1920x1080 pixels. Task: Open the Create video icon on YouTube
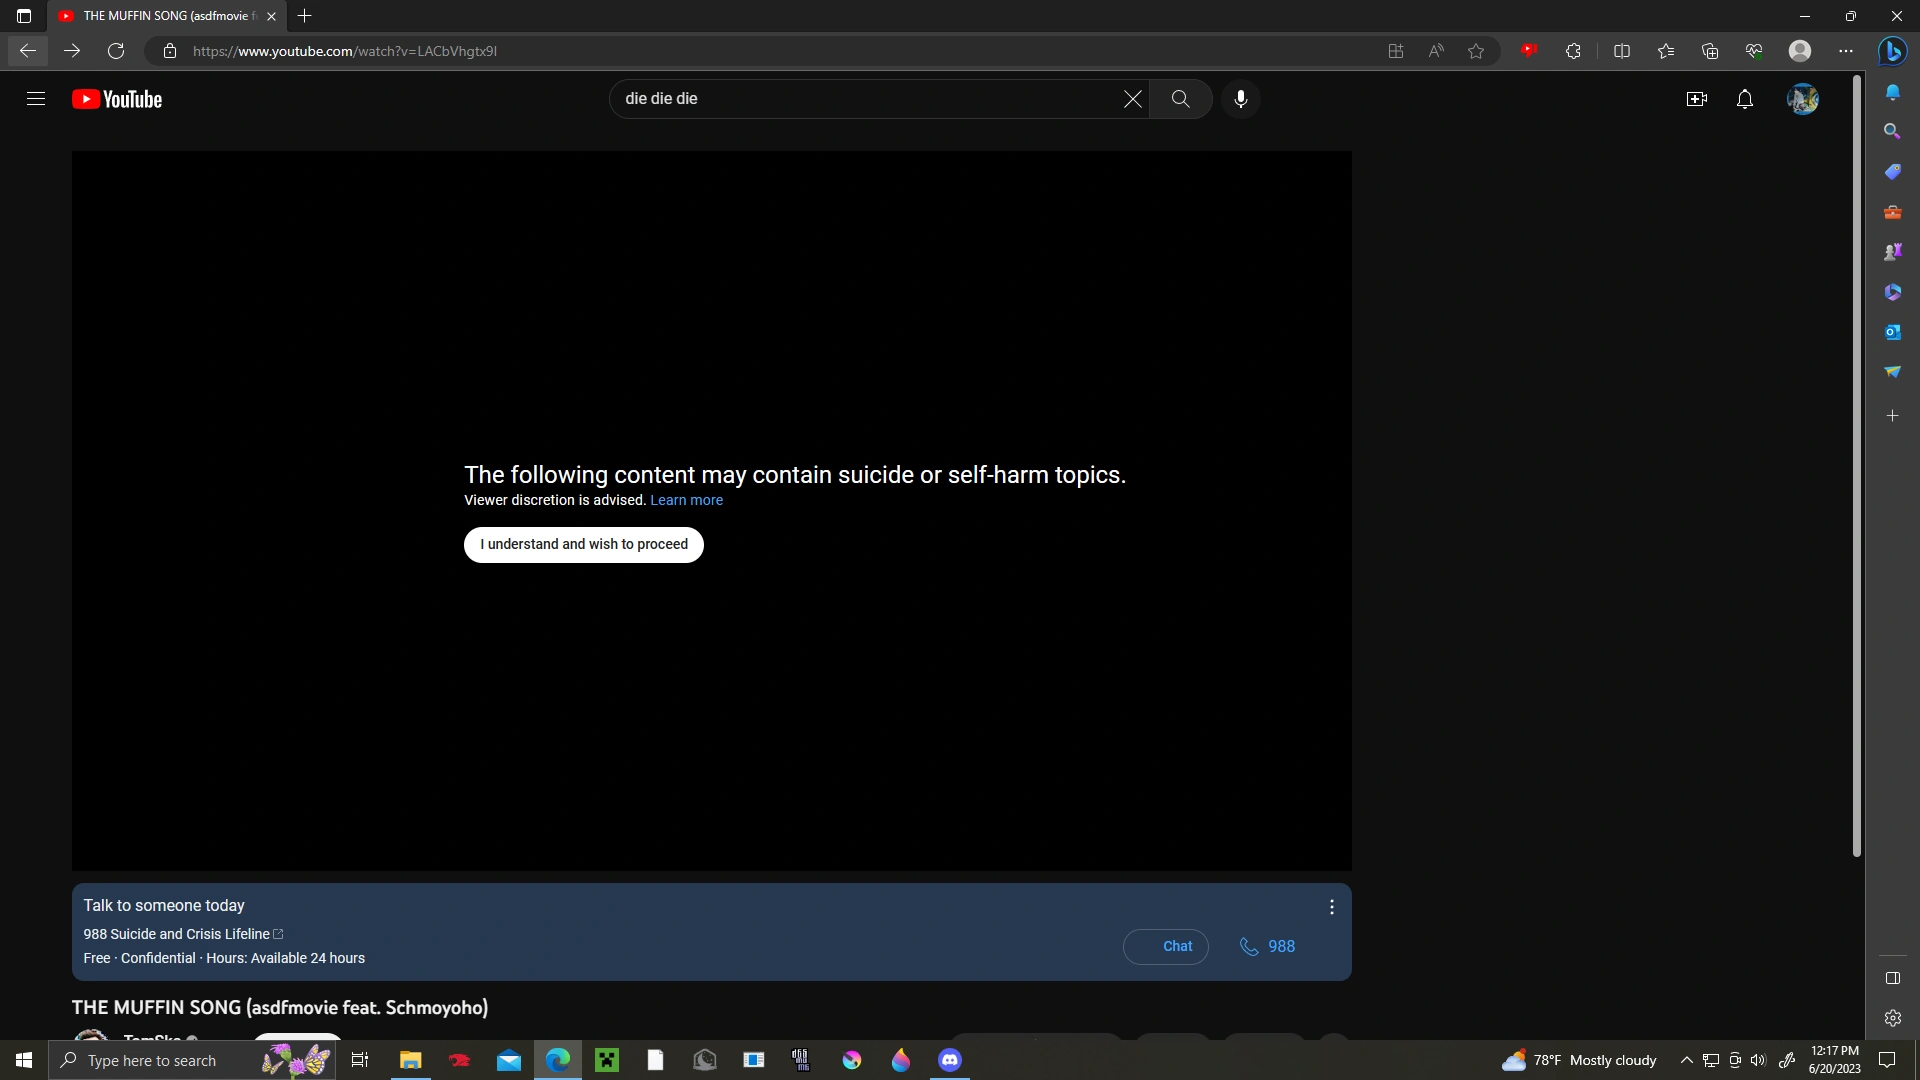pyautogui.click(x=1697, y=99)
